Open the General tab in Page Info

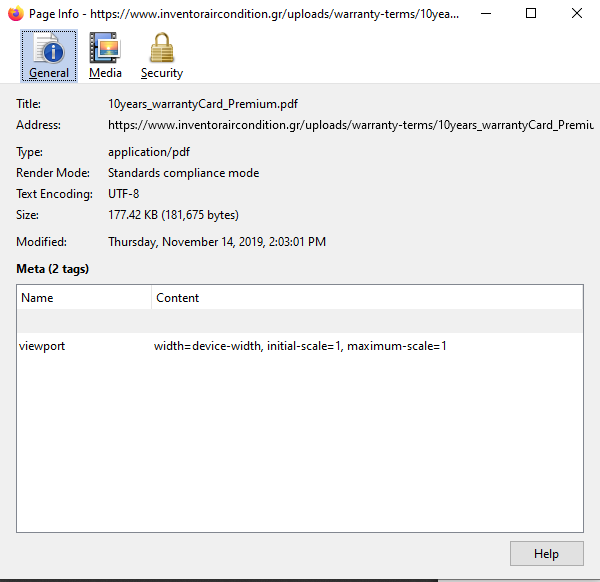[49, 56]
